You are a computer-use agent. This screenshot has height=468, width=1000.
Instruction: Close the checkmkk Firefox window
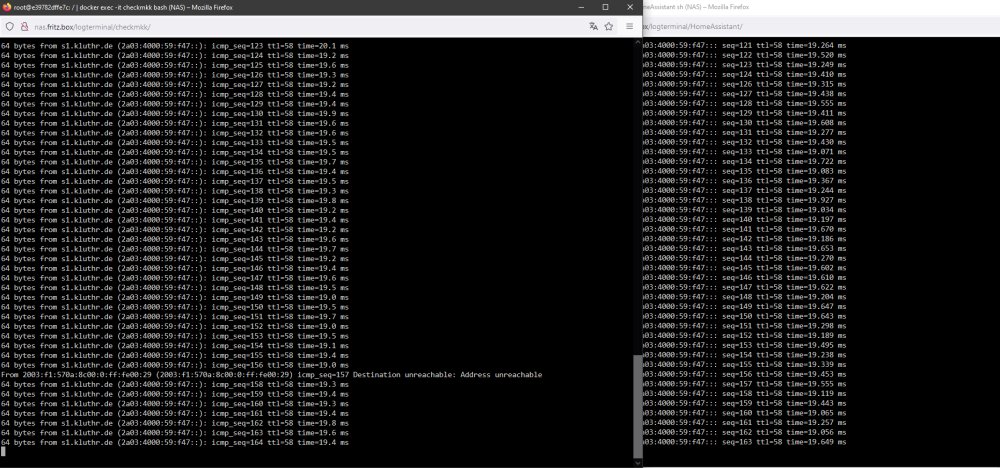pyautogui.click(x=629, y=7)
